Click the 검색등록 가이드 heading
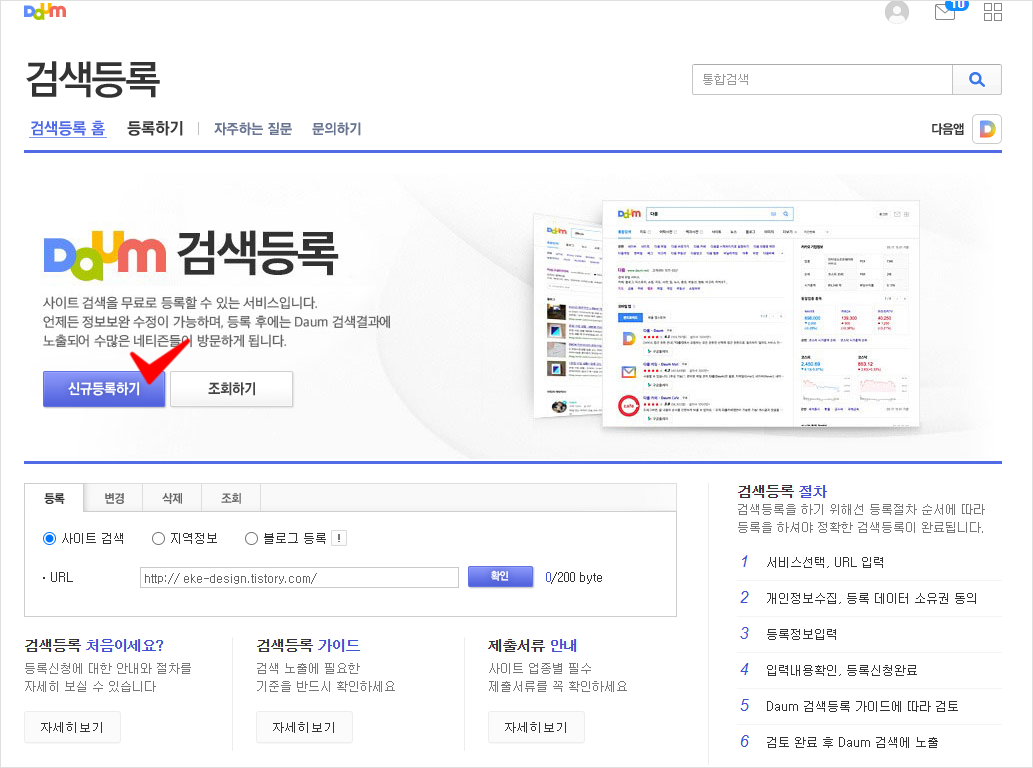 click(308, 645)
